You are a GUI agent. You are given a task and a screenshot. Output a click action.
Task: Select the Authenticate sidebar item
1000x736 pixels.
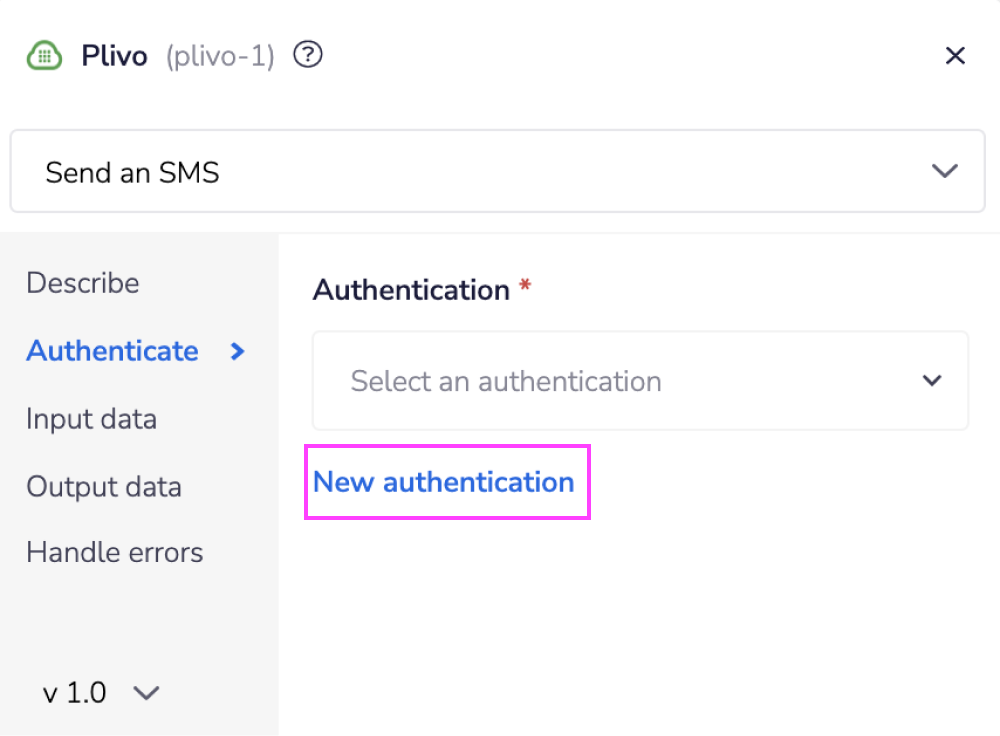tap(112, 351)
